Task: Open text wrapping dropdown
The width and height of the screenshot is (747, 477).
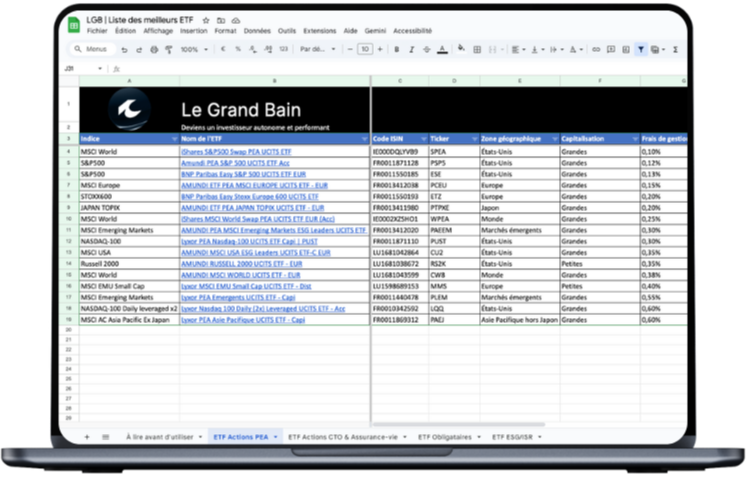Action: 556,49
